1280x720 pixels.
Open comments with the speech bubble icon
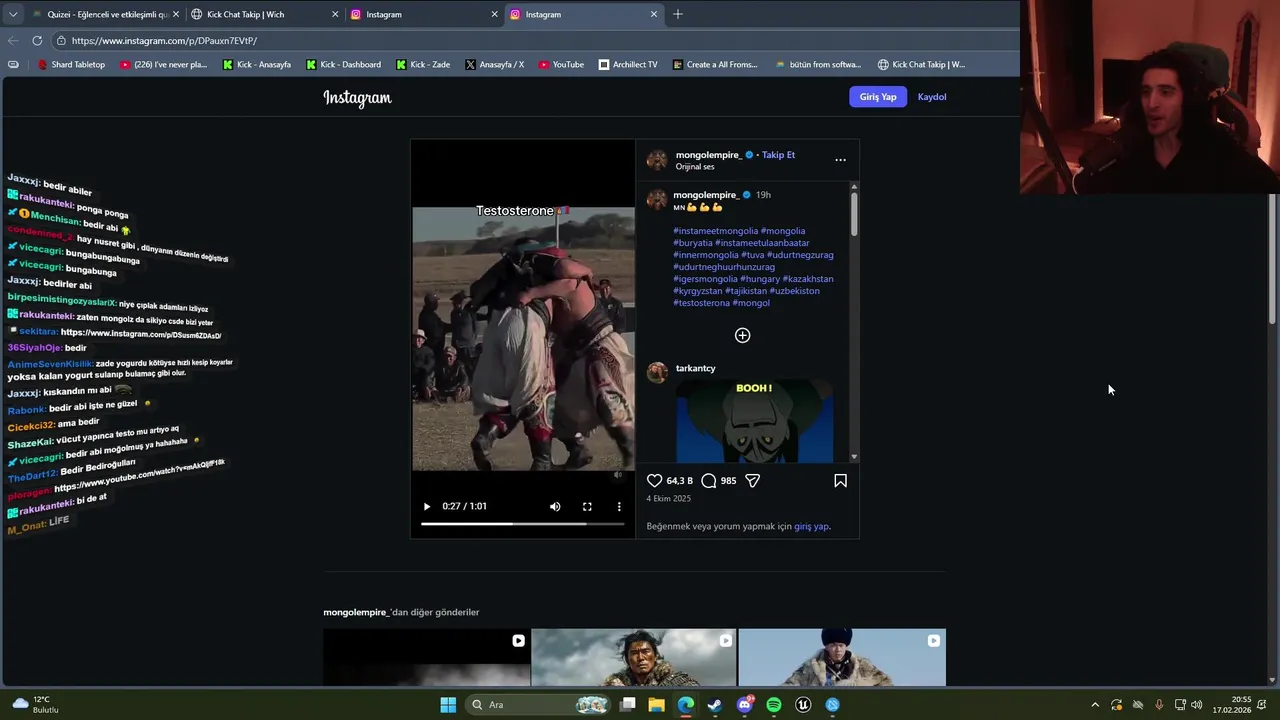pos(709,481)
